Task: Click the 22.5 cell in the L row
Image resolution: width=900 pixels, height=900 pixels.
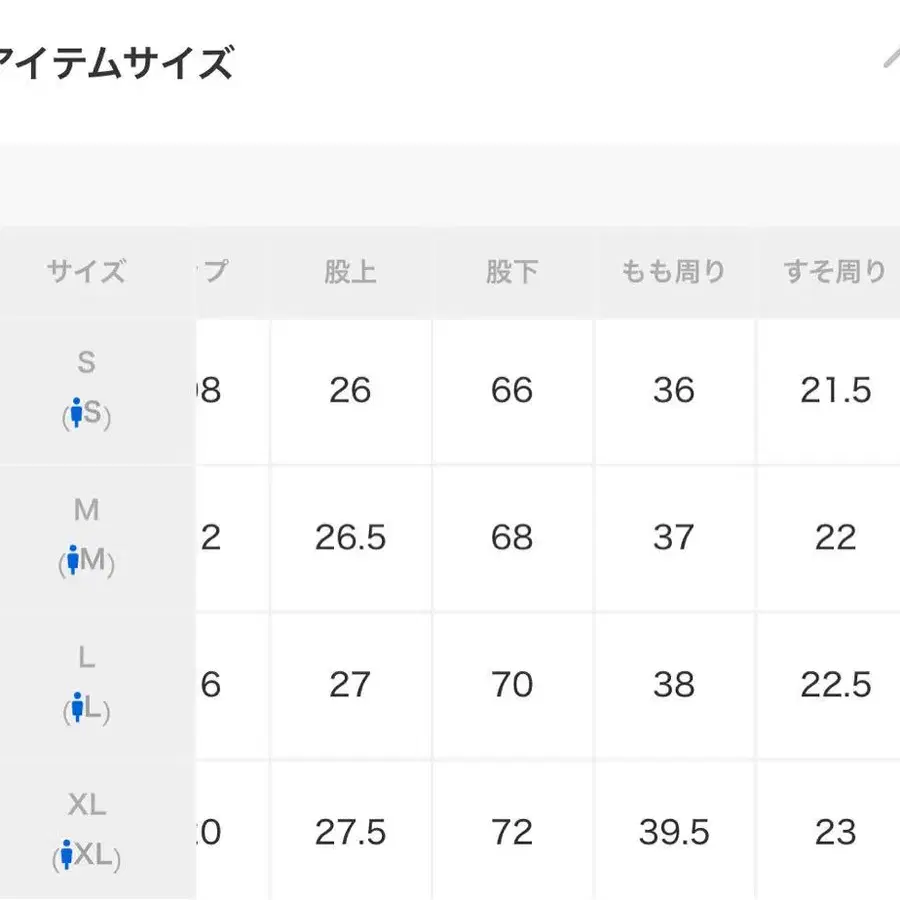Action: (x=835, y=685)
